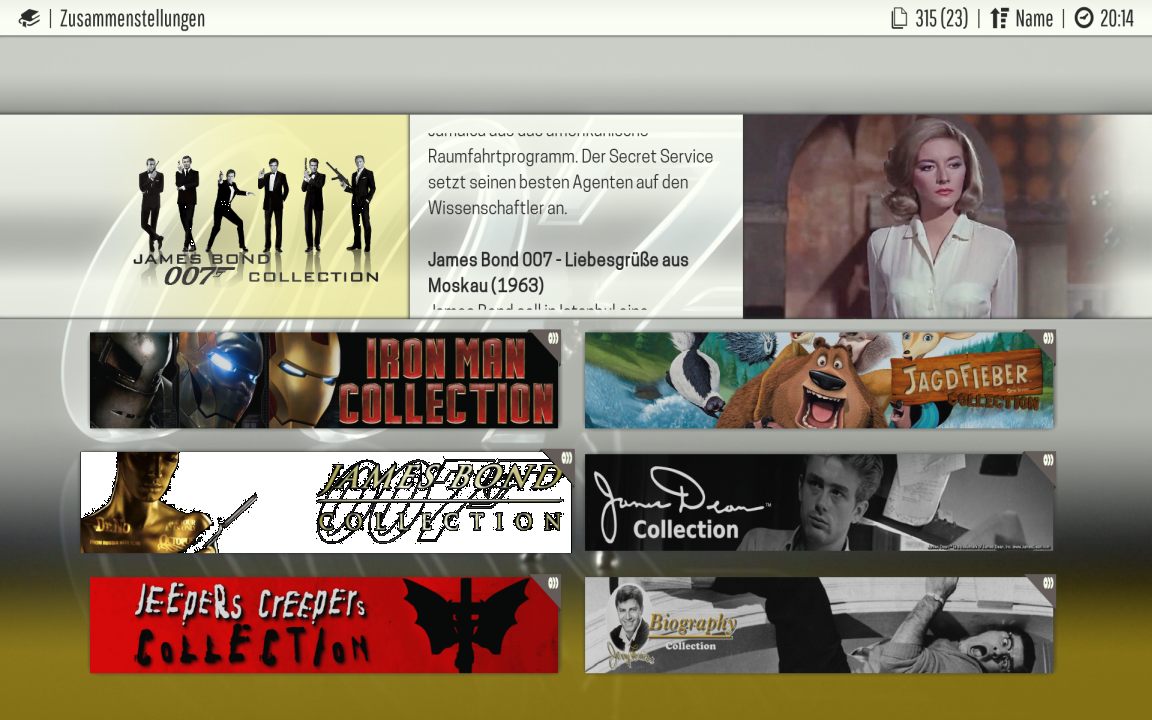Click the 315 (23) item counter
The image size is (1152, 720).
941,18
